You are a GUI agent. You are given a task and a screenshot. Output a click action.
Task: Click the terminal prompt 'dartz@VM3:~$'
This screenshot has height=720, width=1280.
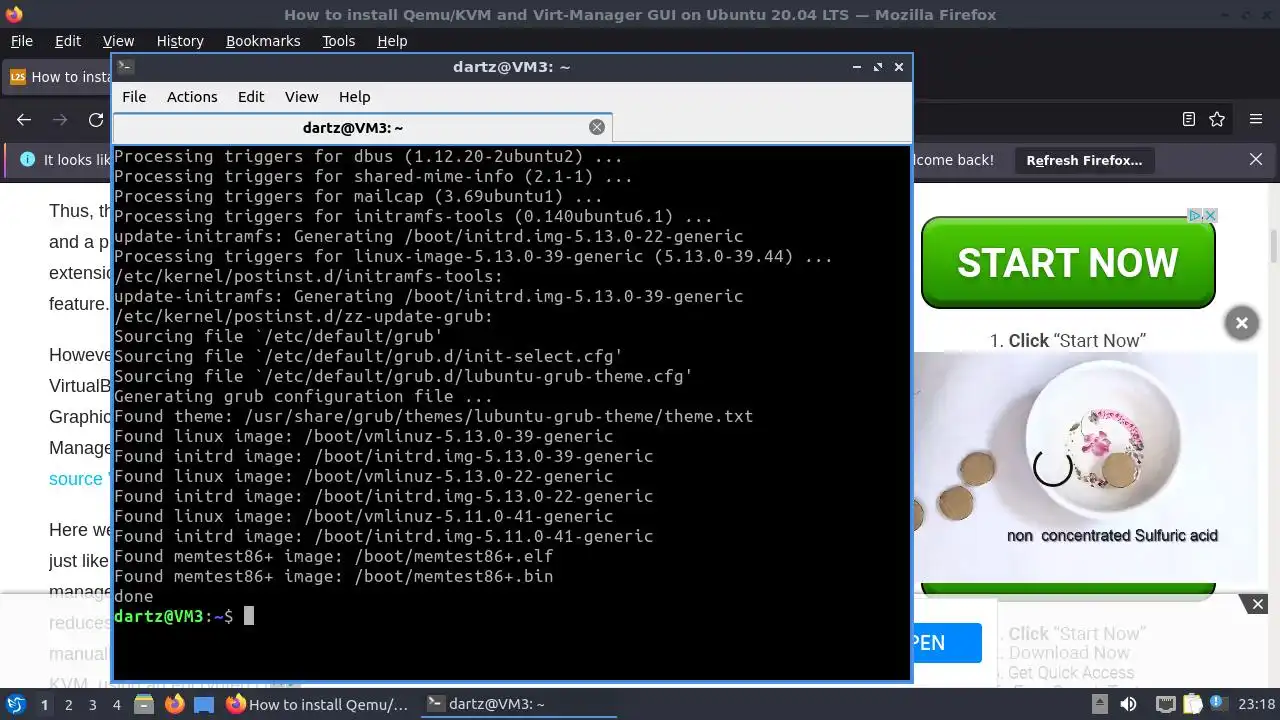174,616
